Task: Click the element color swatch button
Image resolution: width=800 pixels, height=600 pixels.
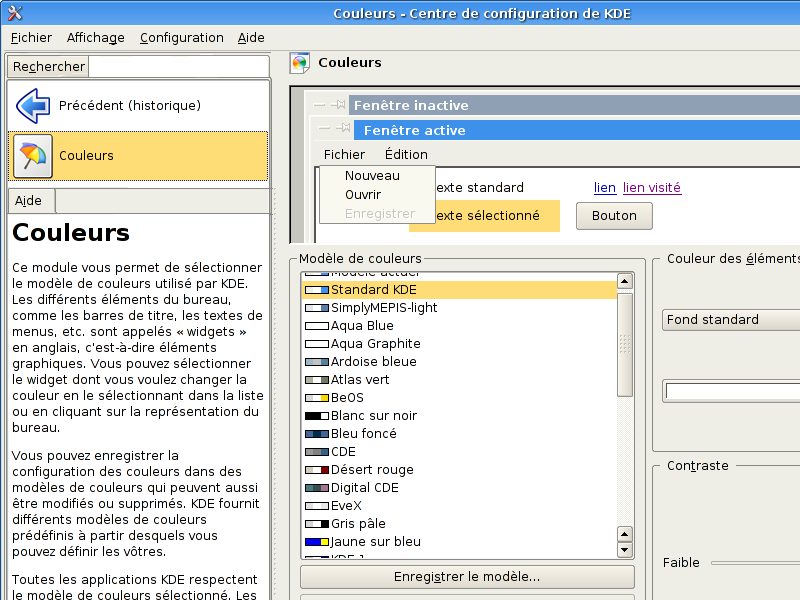Action: click(x=731, y=391)
